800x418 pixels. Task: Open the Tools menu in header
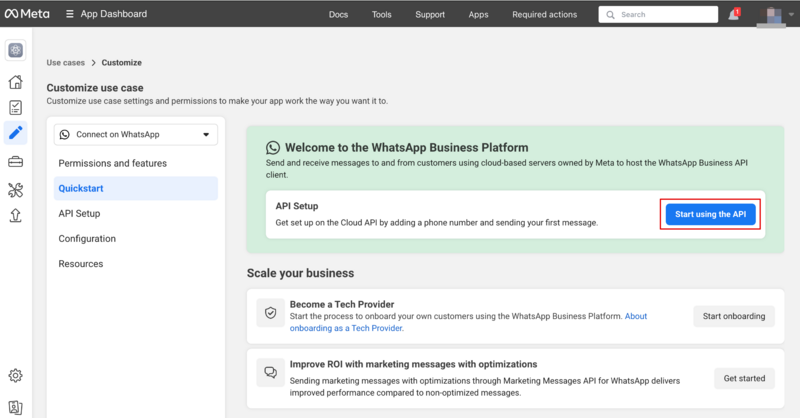(381, 15)
